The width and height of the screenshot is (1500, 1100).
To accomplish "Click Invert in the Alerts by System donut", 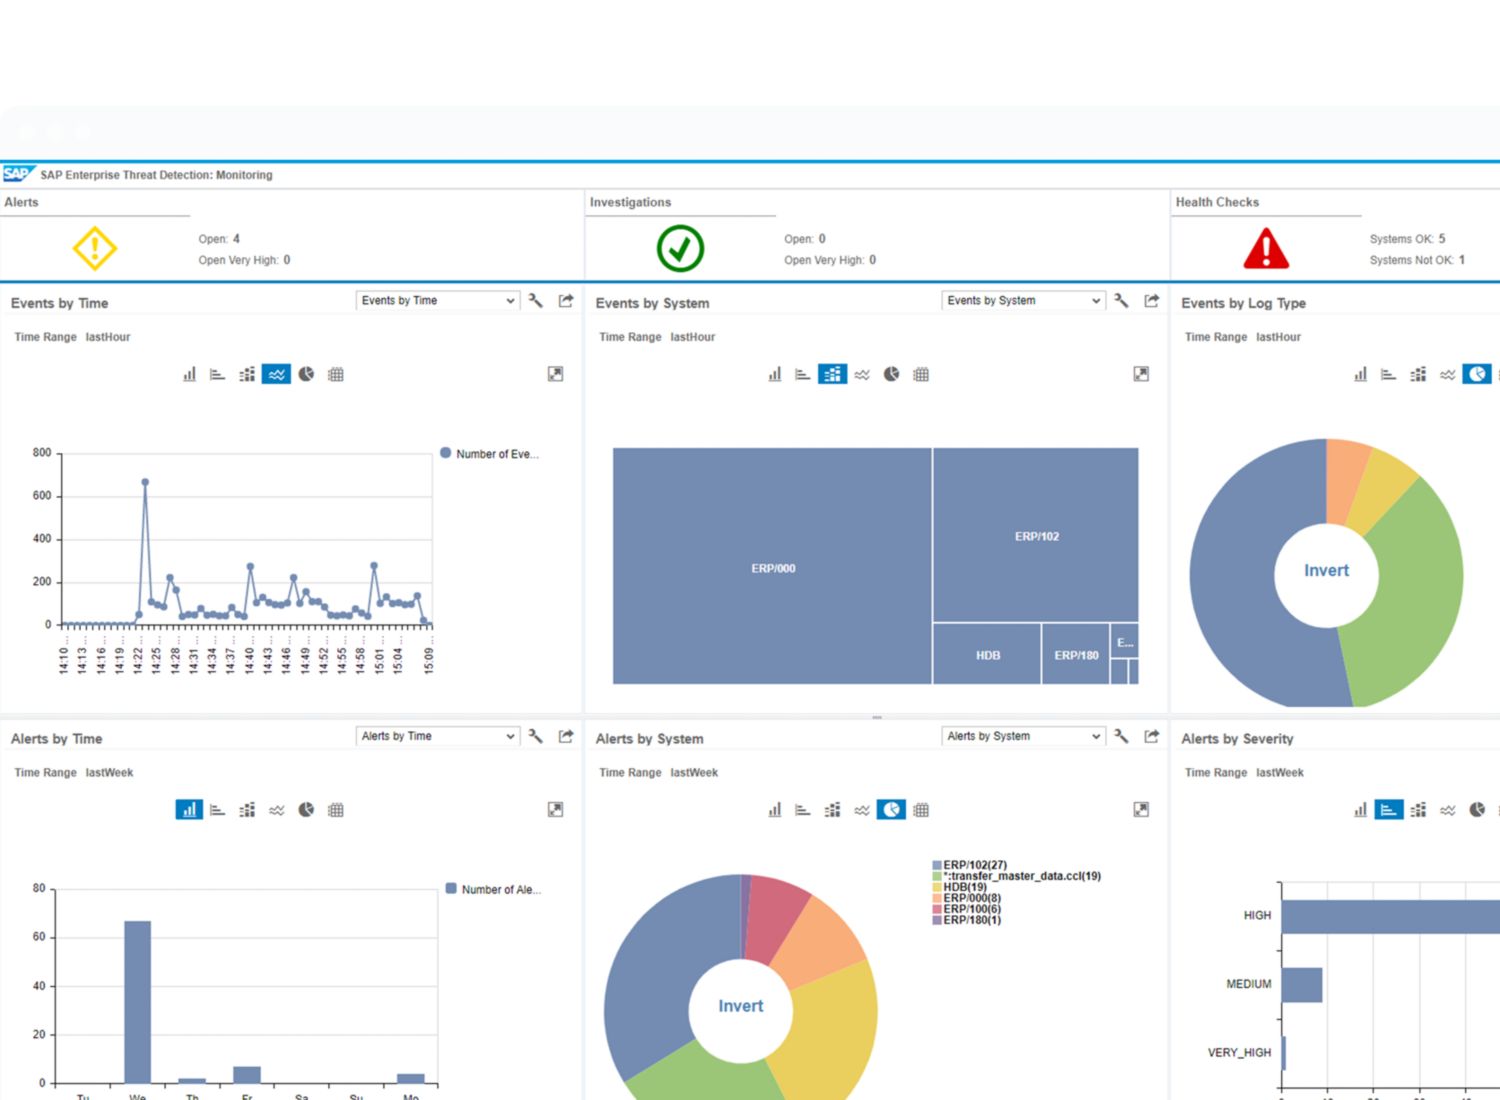I will coord(740,1006).
